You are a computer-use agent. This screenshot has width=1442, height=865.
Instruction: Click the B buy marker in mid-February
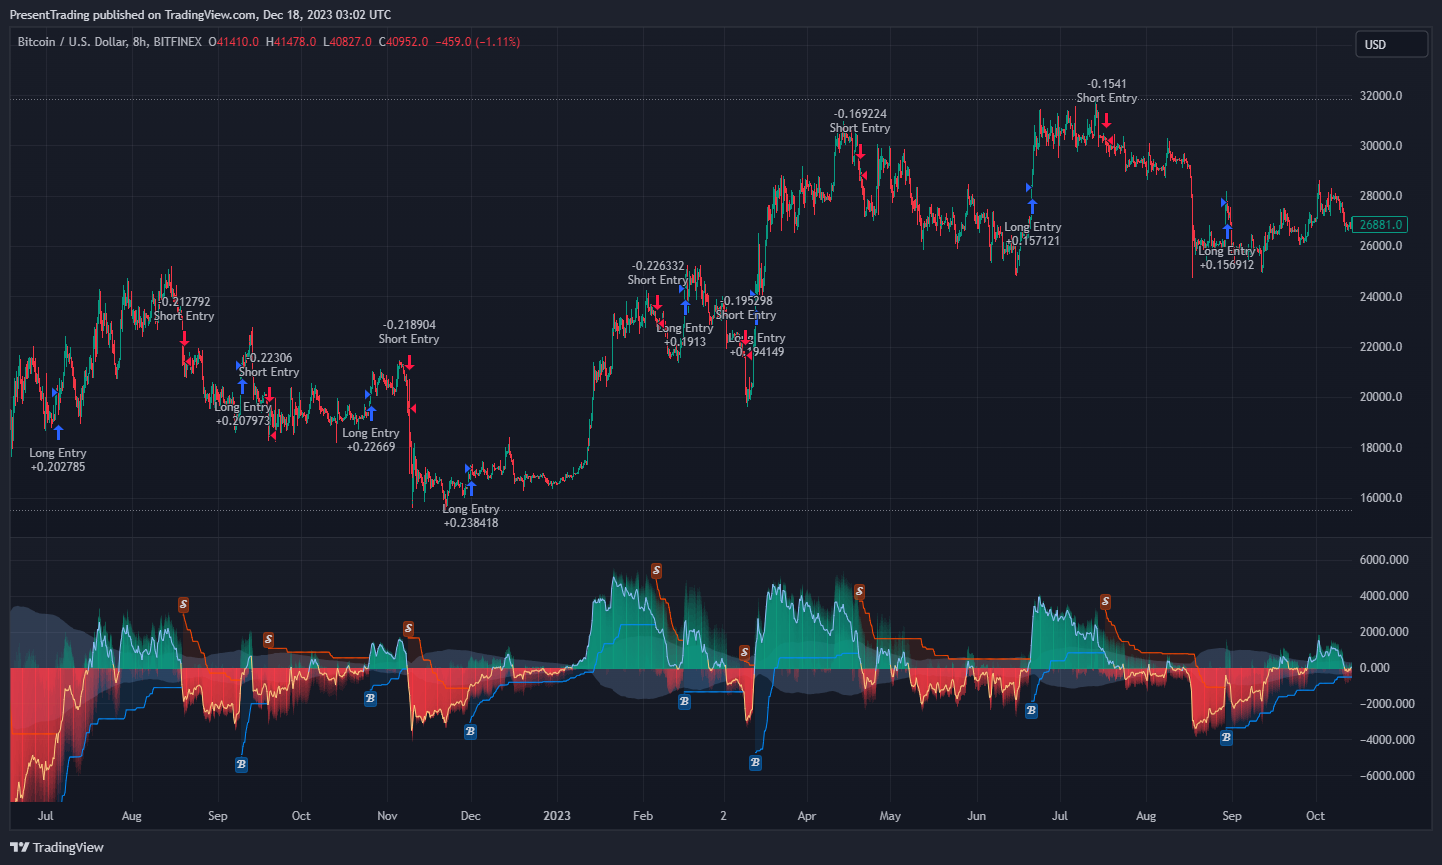pyautogui.click(x=684, y=702)
